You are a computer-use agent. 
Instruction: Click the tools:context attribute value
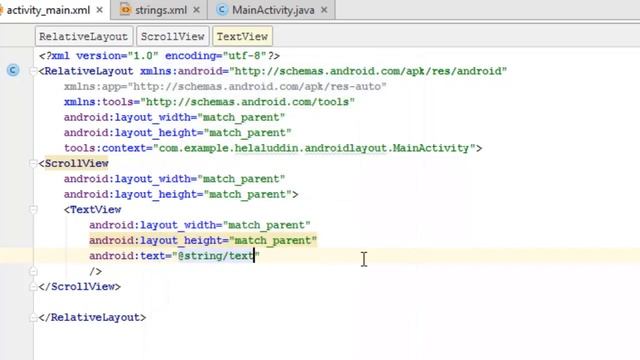pyautogui.click(x=315, y=148)
